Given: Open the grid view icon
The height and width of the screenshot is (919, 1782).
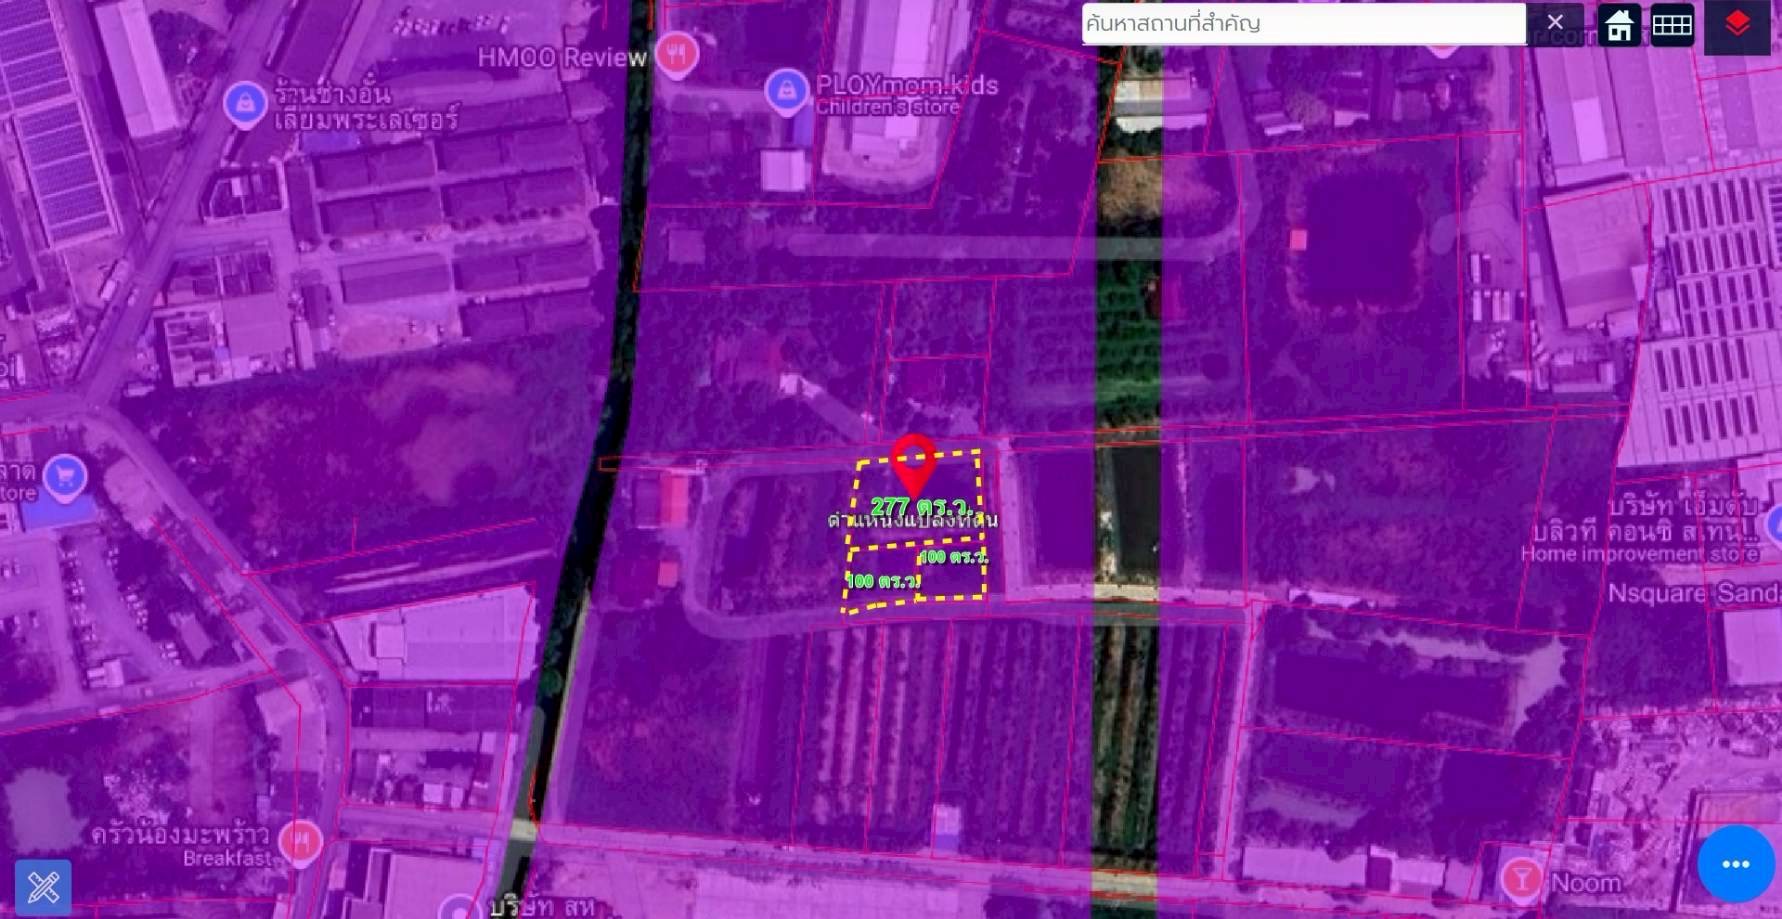Looking at the screenshot, I should 1671,25.
